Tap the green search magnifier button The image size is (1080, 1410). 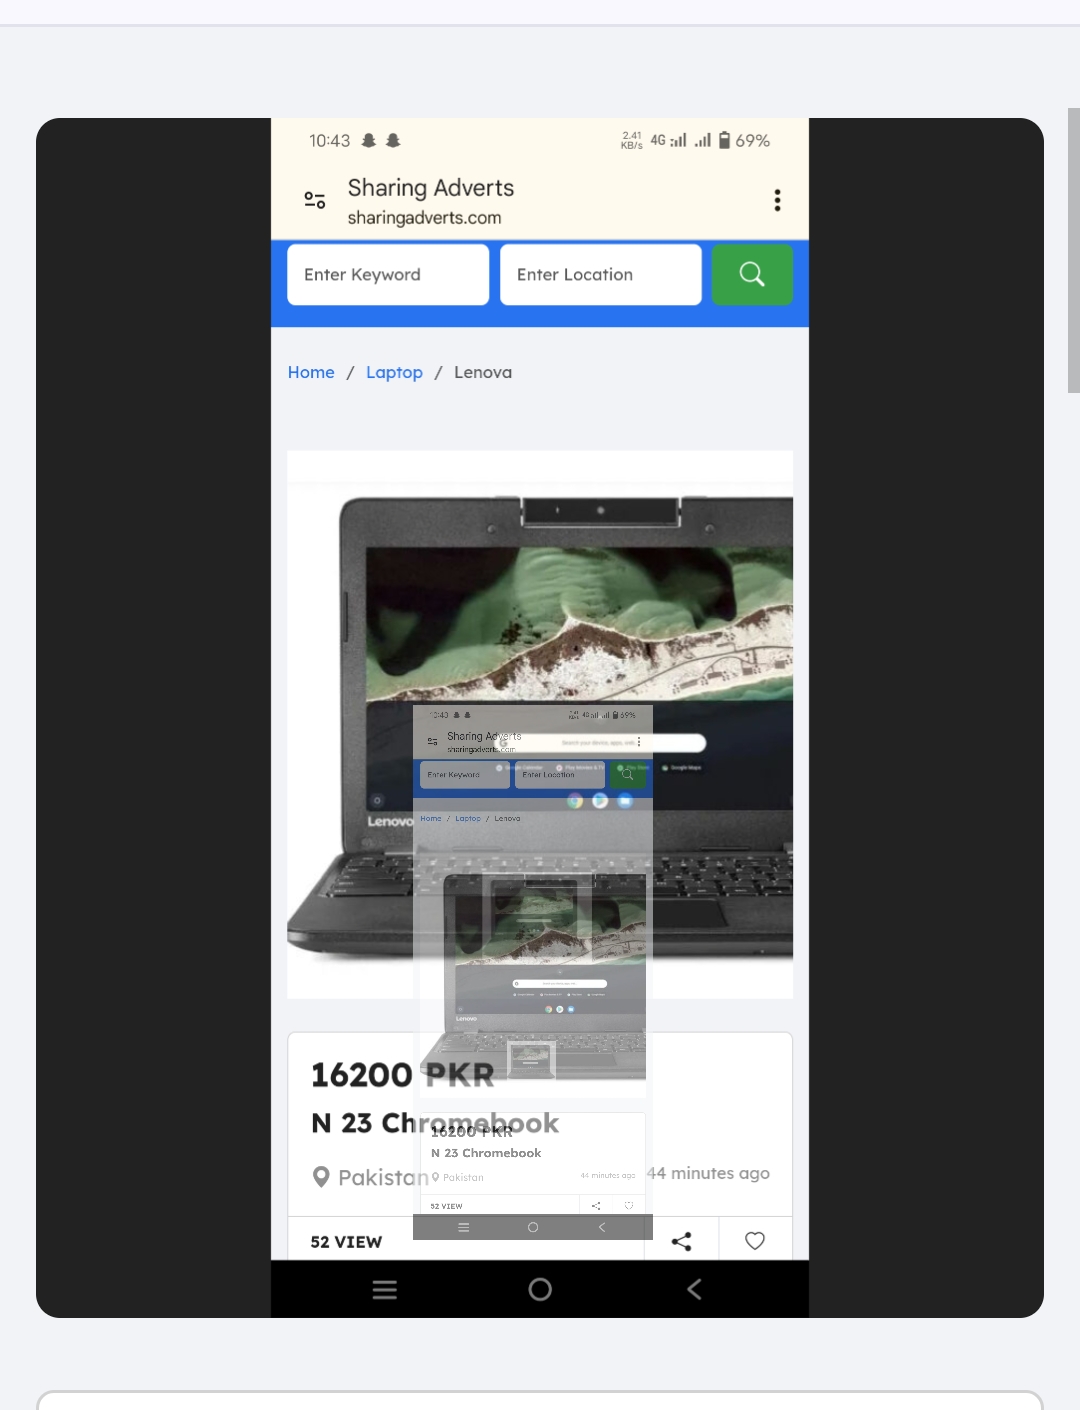[x=752, y=274]
